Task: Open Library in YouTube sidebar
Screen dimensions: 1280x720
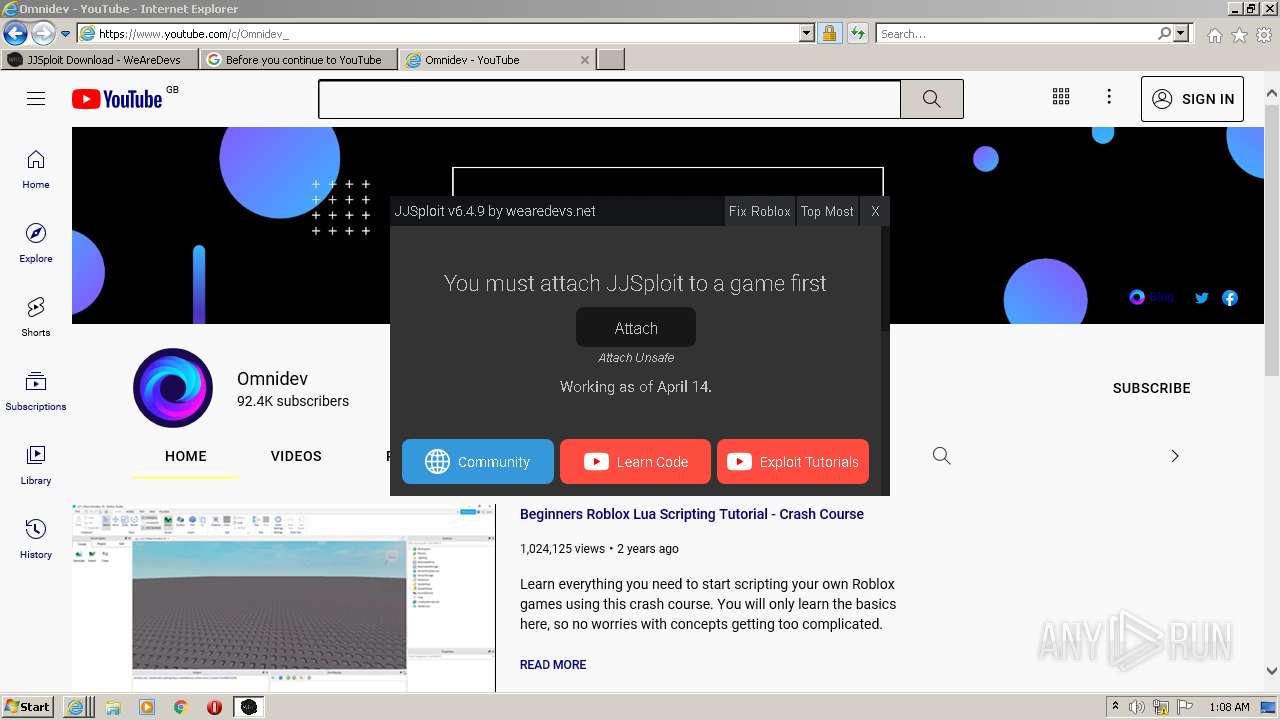Action: [36, 465]
